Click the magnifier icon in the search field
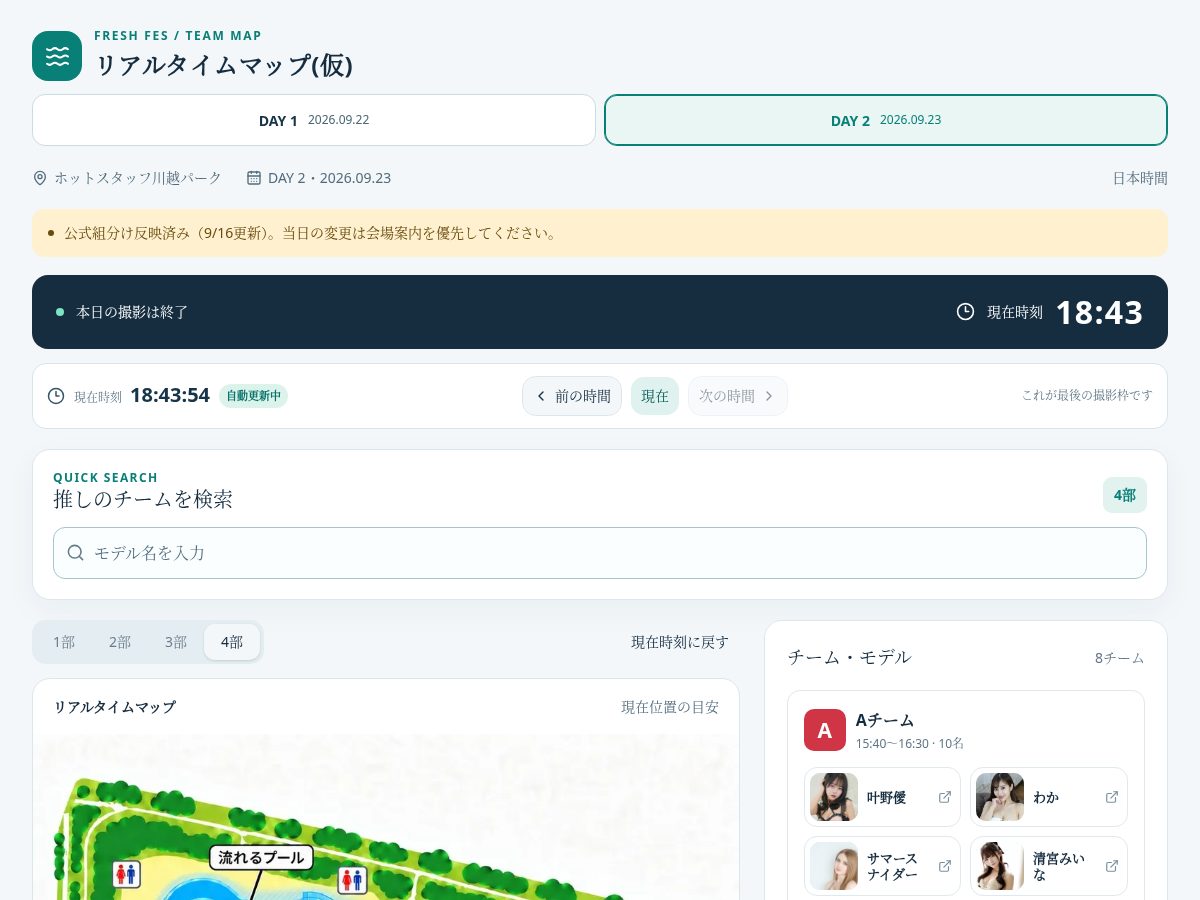The width and height of the screenshot is (1200, 900). 76,553
